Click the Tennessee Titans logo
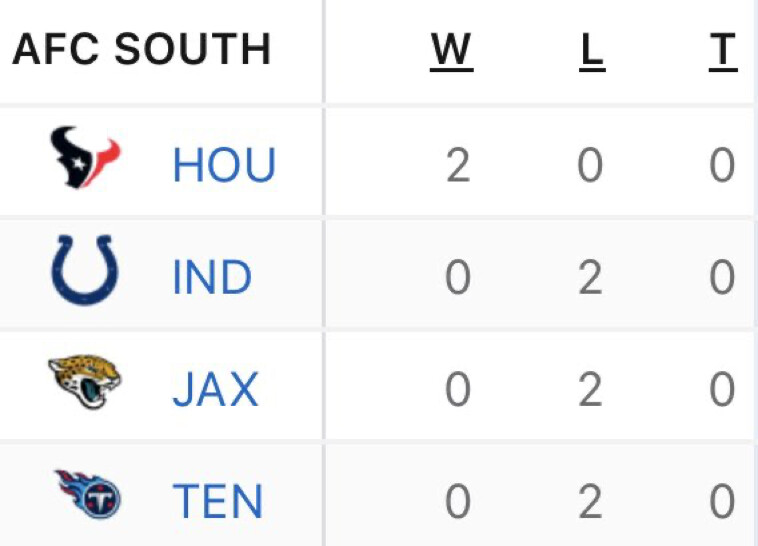The image size is (758, 546). [87, 494]
